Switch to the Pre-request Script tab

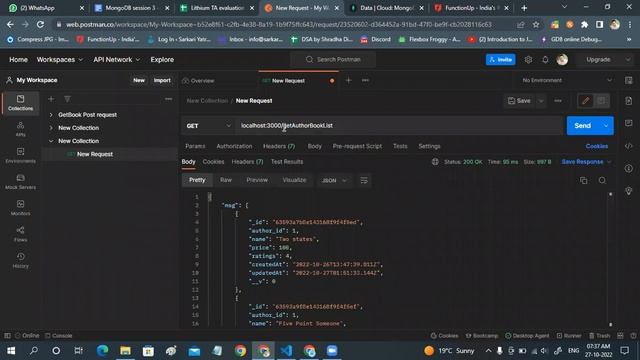tap(357, 146)
